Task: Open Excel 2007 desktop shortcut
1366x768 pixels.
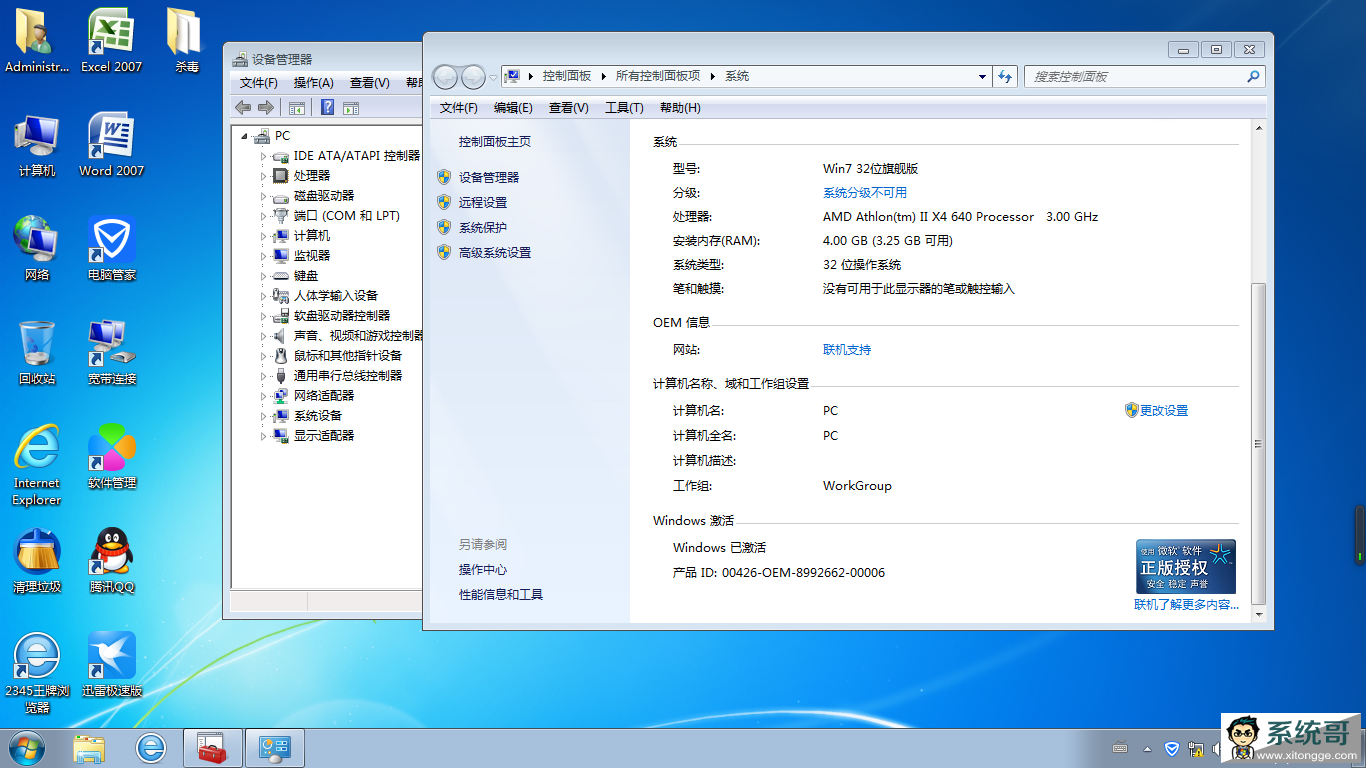Action: [x=111, y=41]
